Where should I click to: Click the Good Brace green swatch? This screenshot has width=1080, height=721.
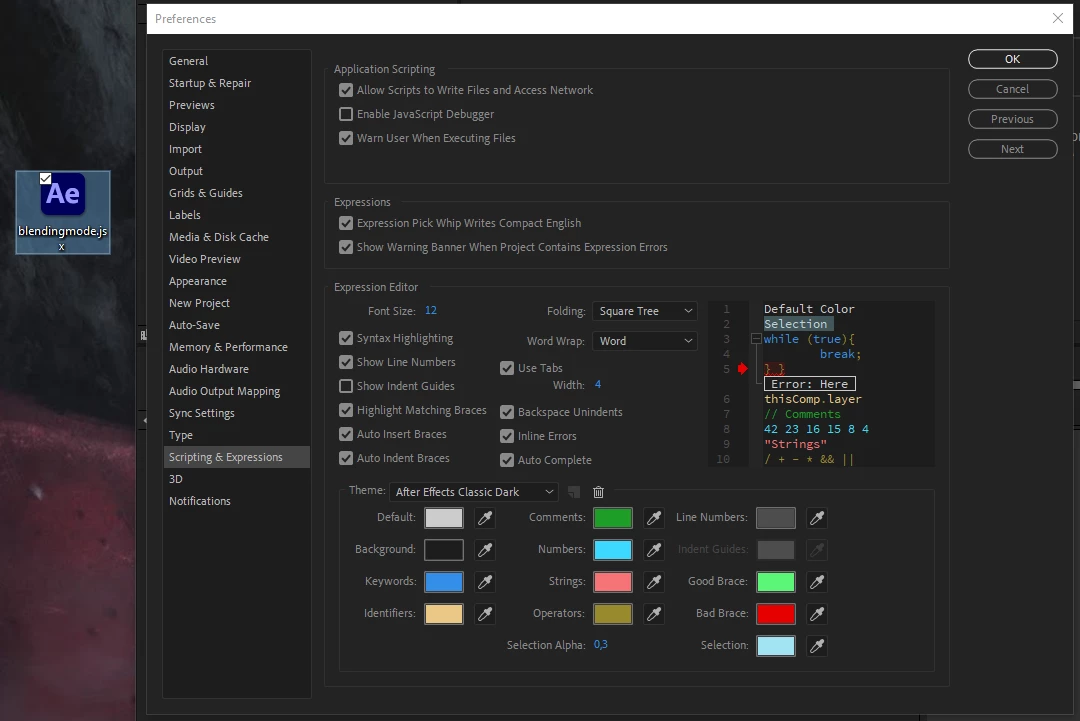click(x=776, y=582)
